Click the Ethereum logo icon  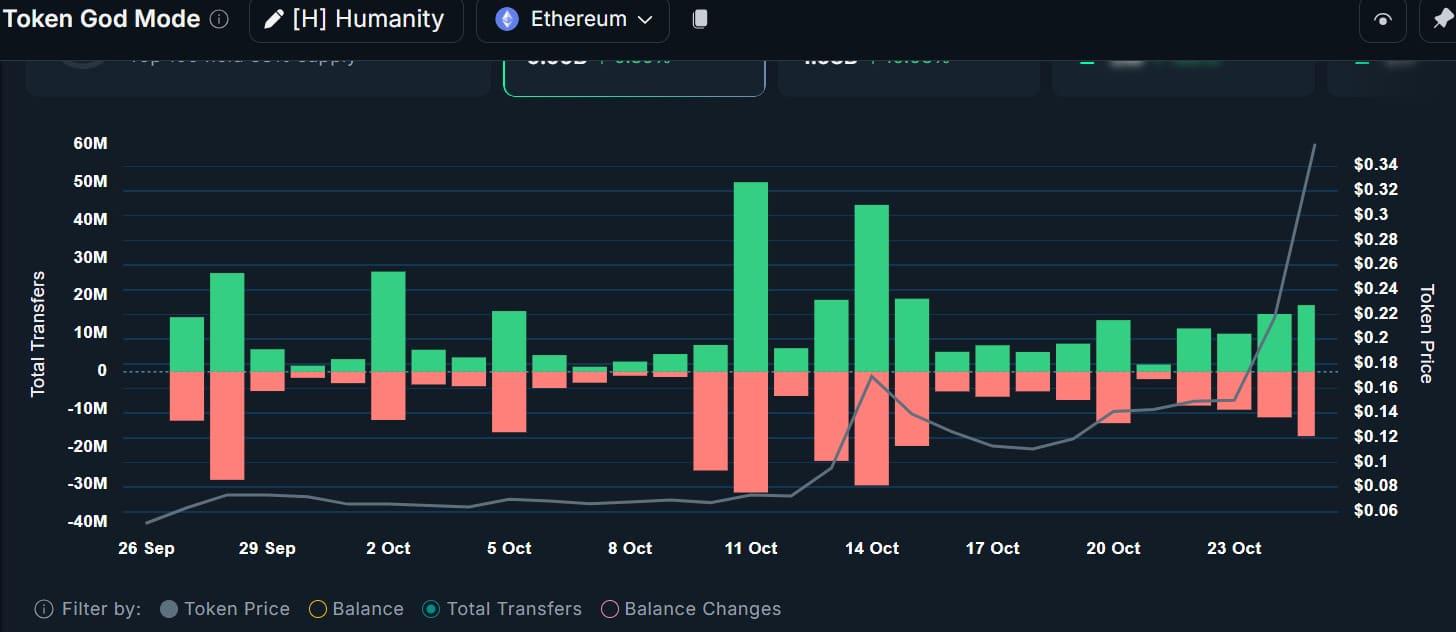[x=507, y=19]
